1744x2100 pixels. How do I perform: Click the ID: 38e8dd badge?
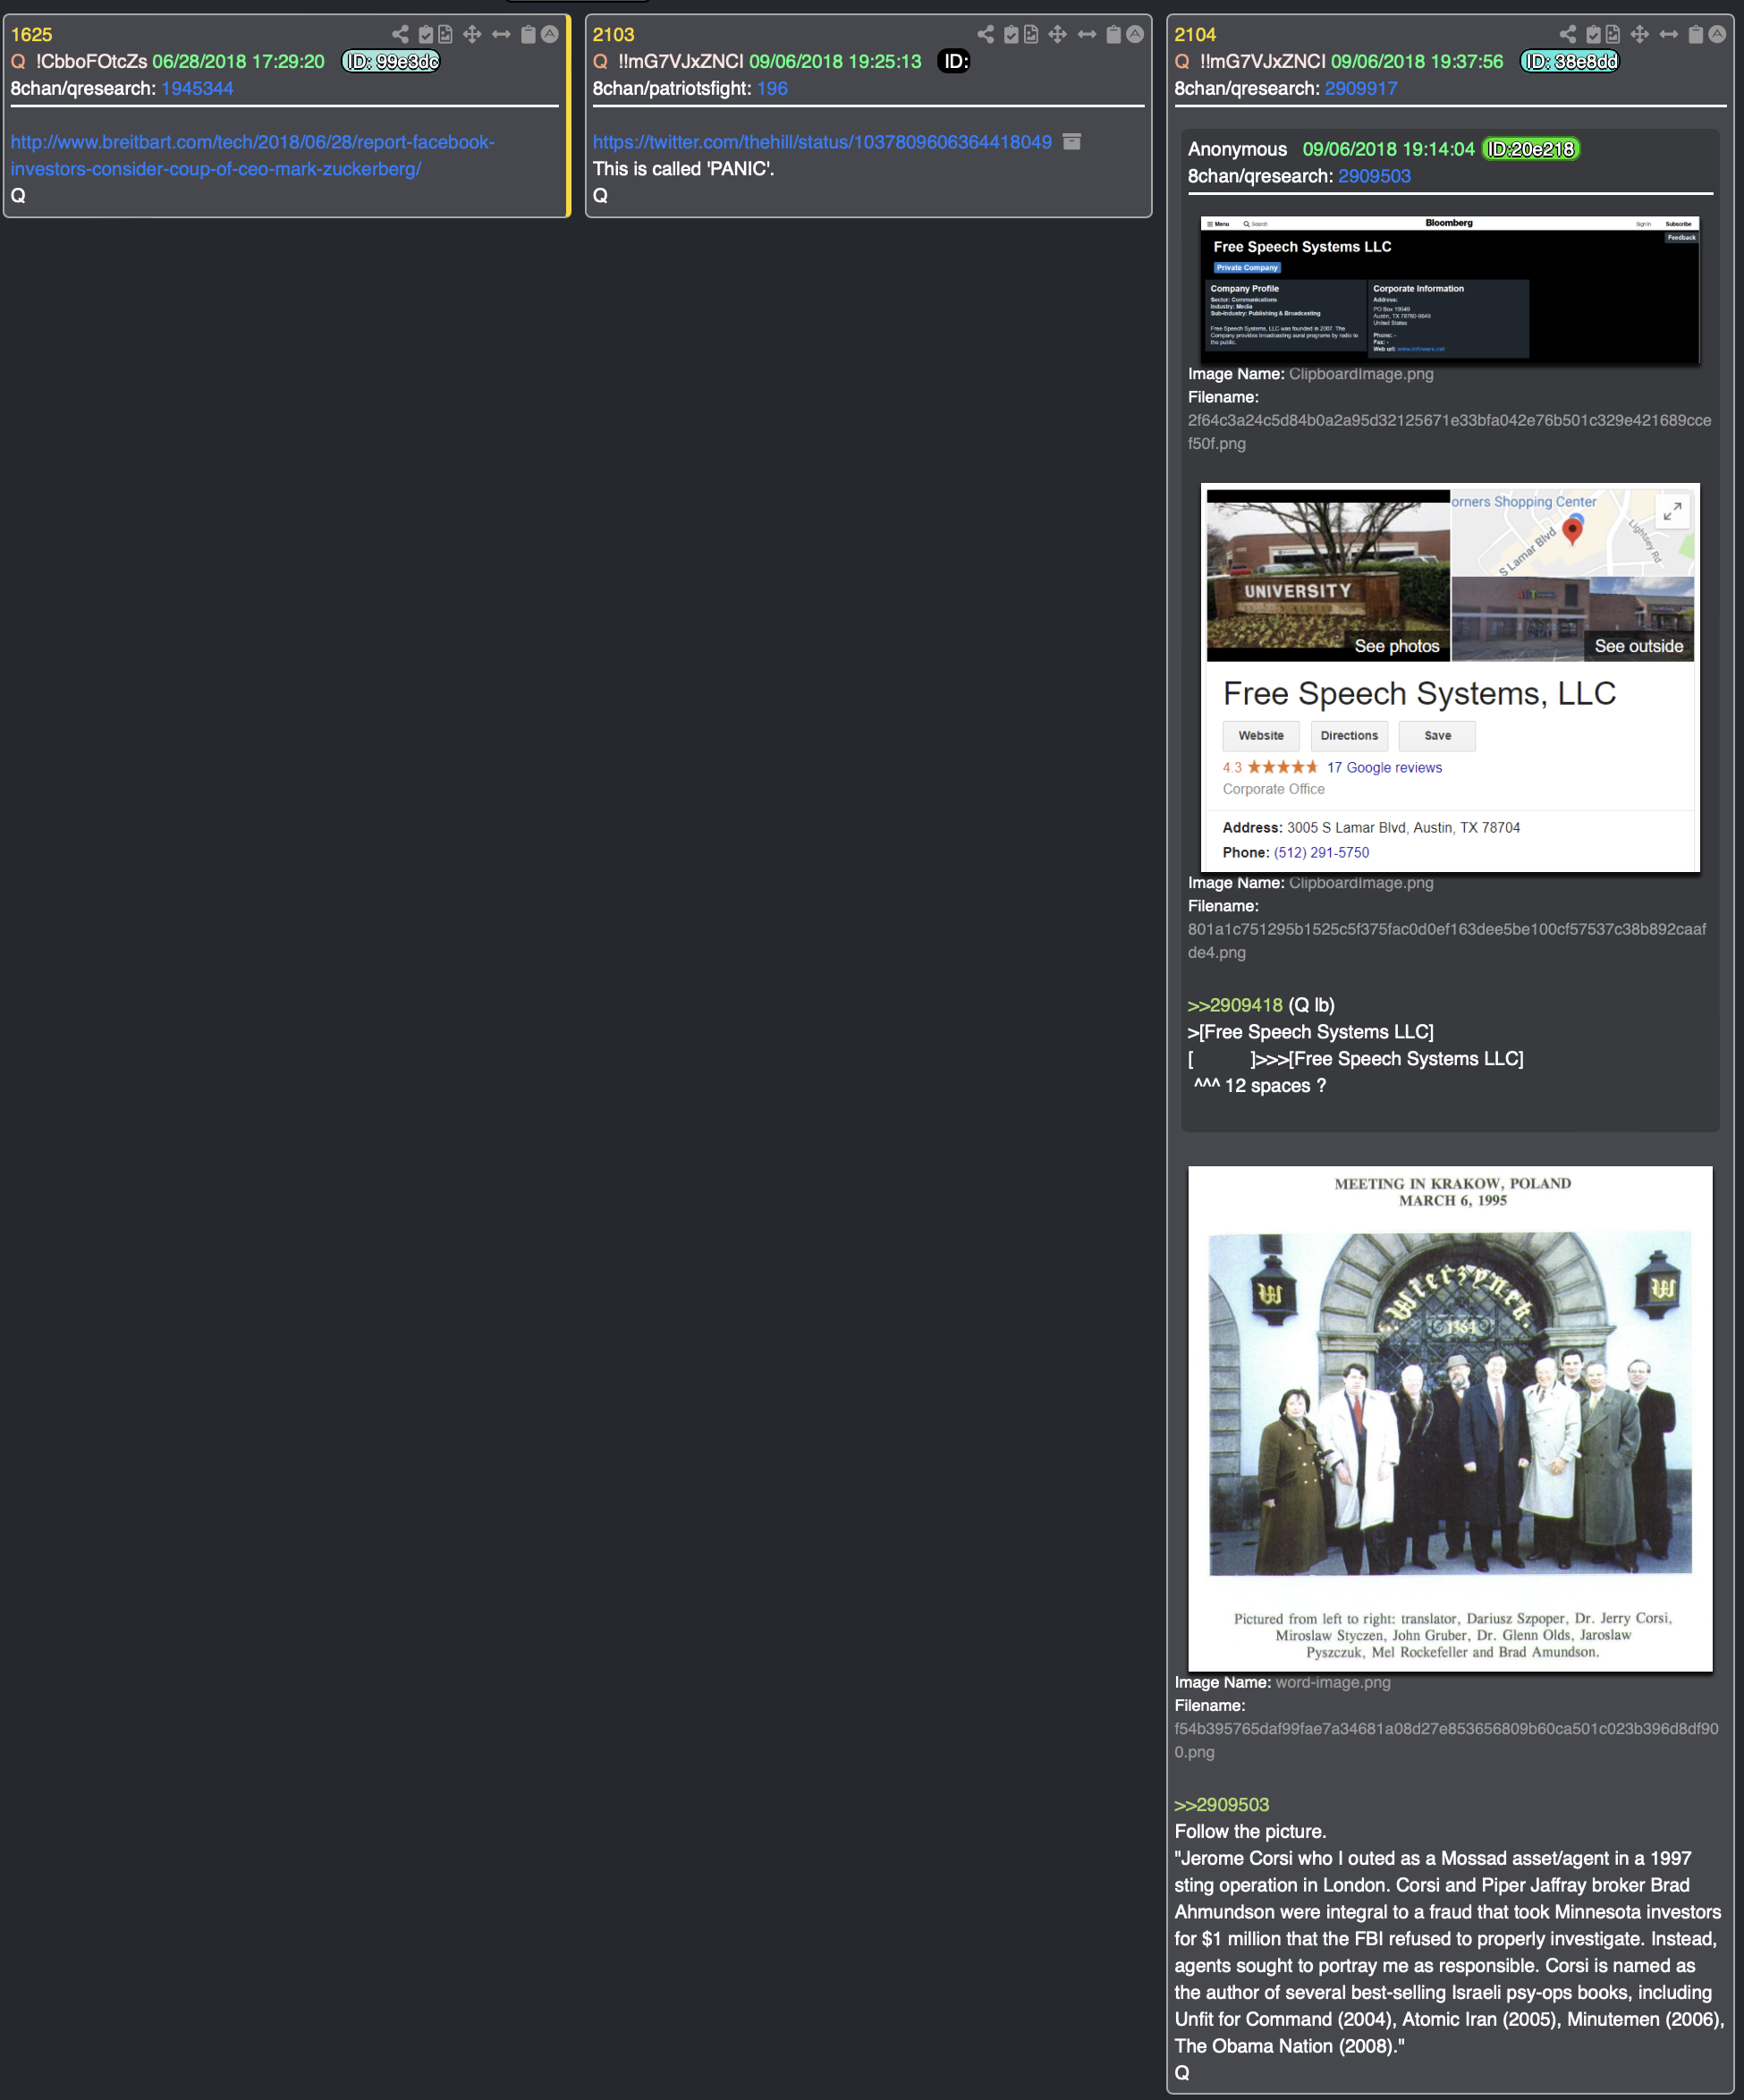pos(1569,61)
